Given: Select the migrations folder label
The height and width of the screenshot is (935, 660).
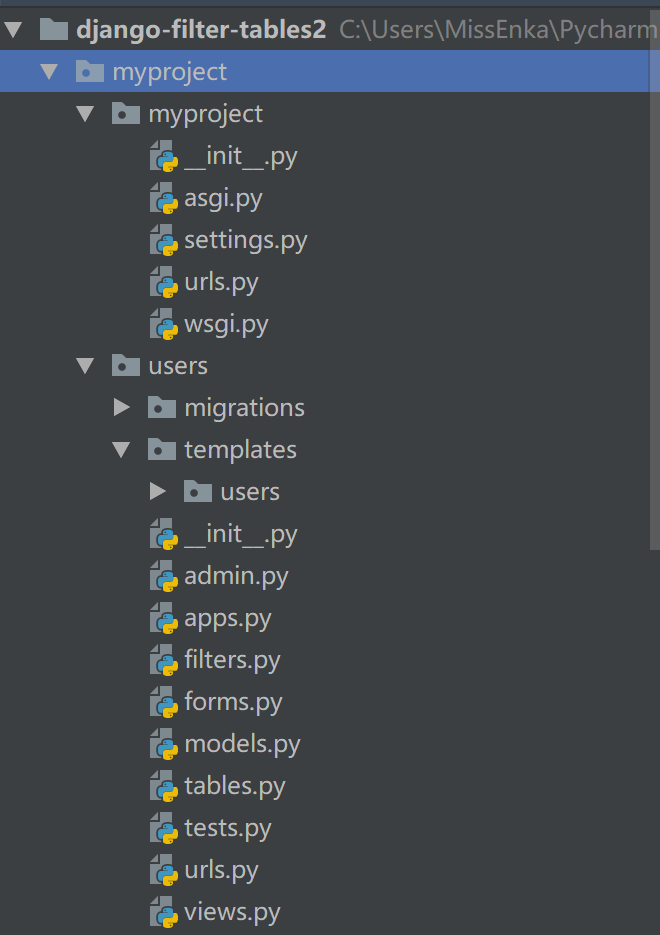Looking at the screenshot, I should [244, 408].
